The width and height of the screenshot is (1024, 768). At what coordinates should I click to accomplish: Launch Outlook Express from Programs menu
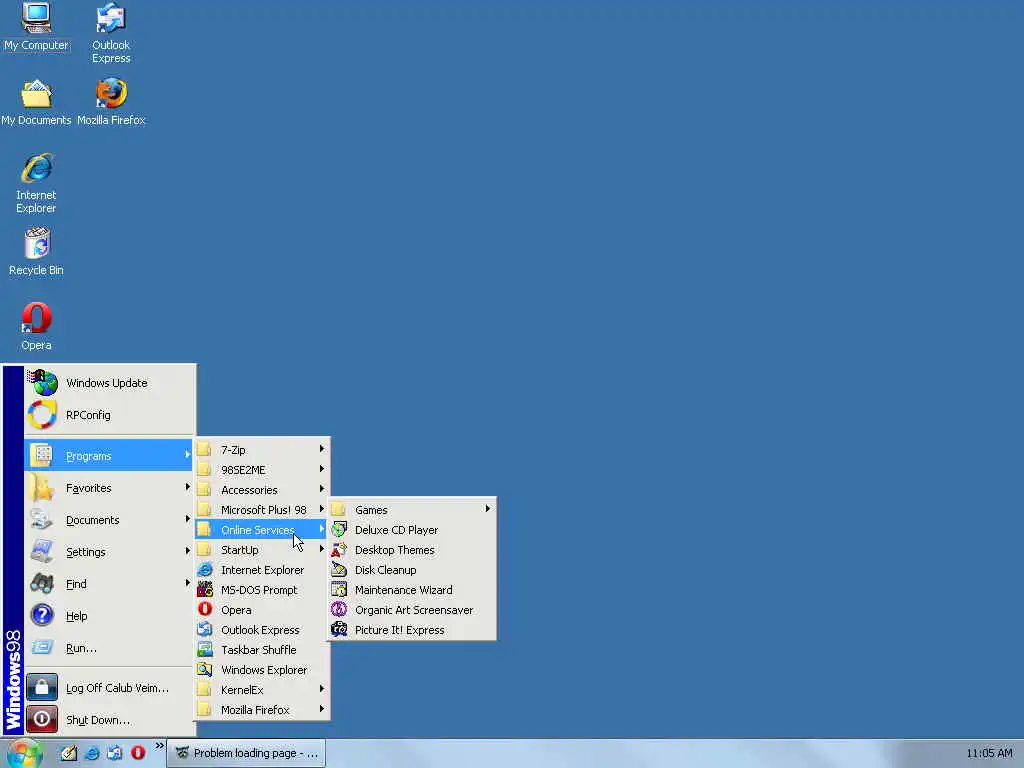tap(262, 630)
